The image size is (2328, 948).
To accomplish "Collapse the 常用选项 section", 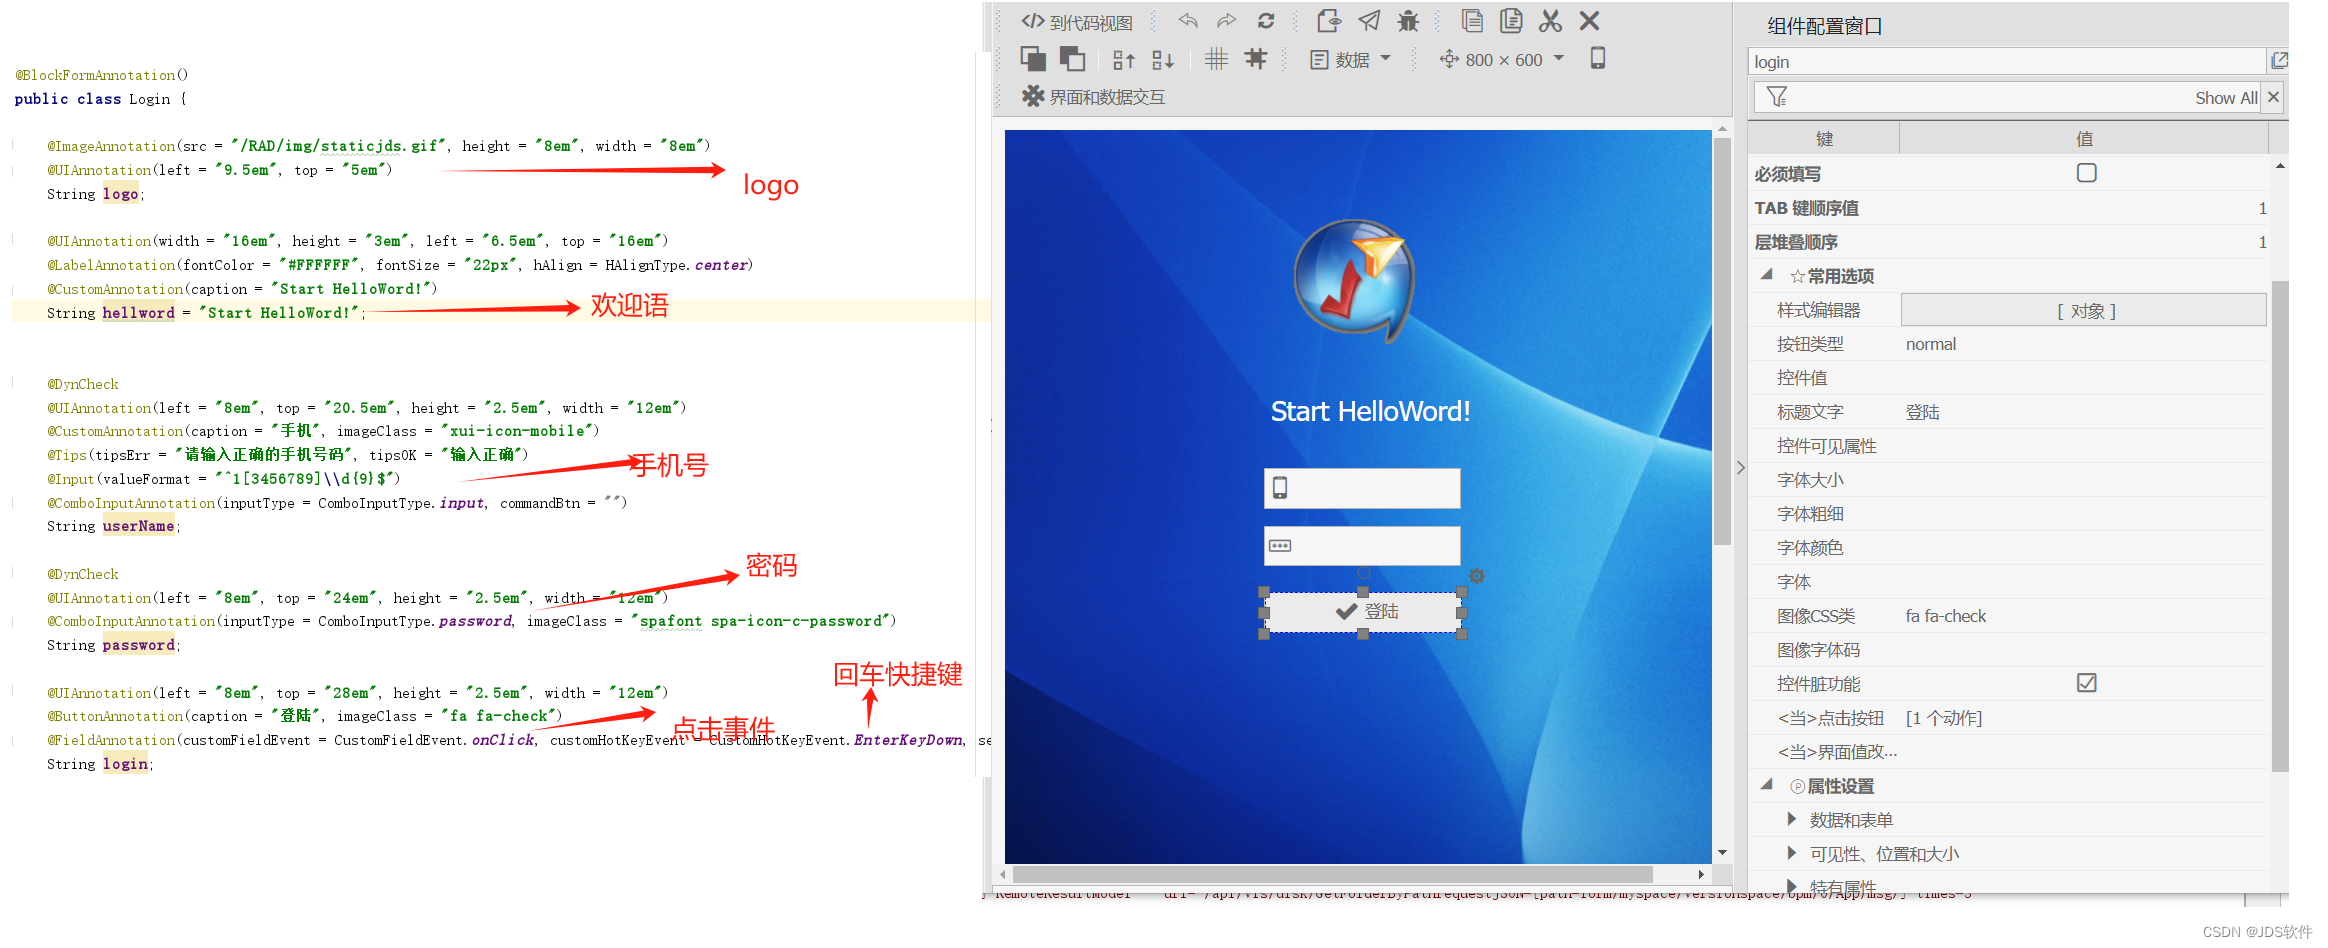I will tap(1767, 275).
